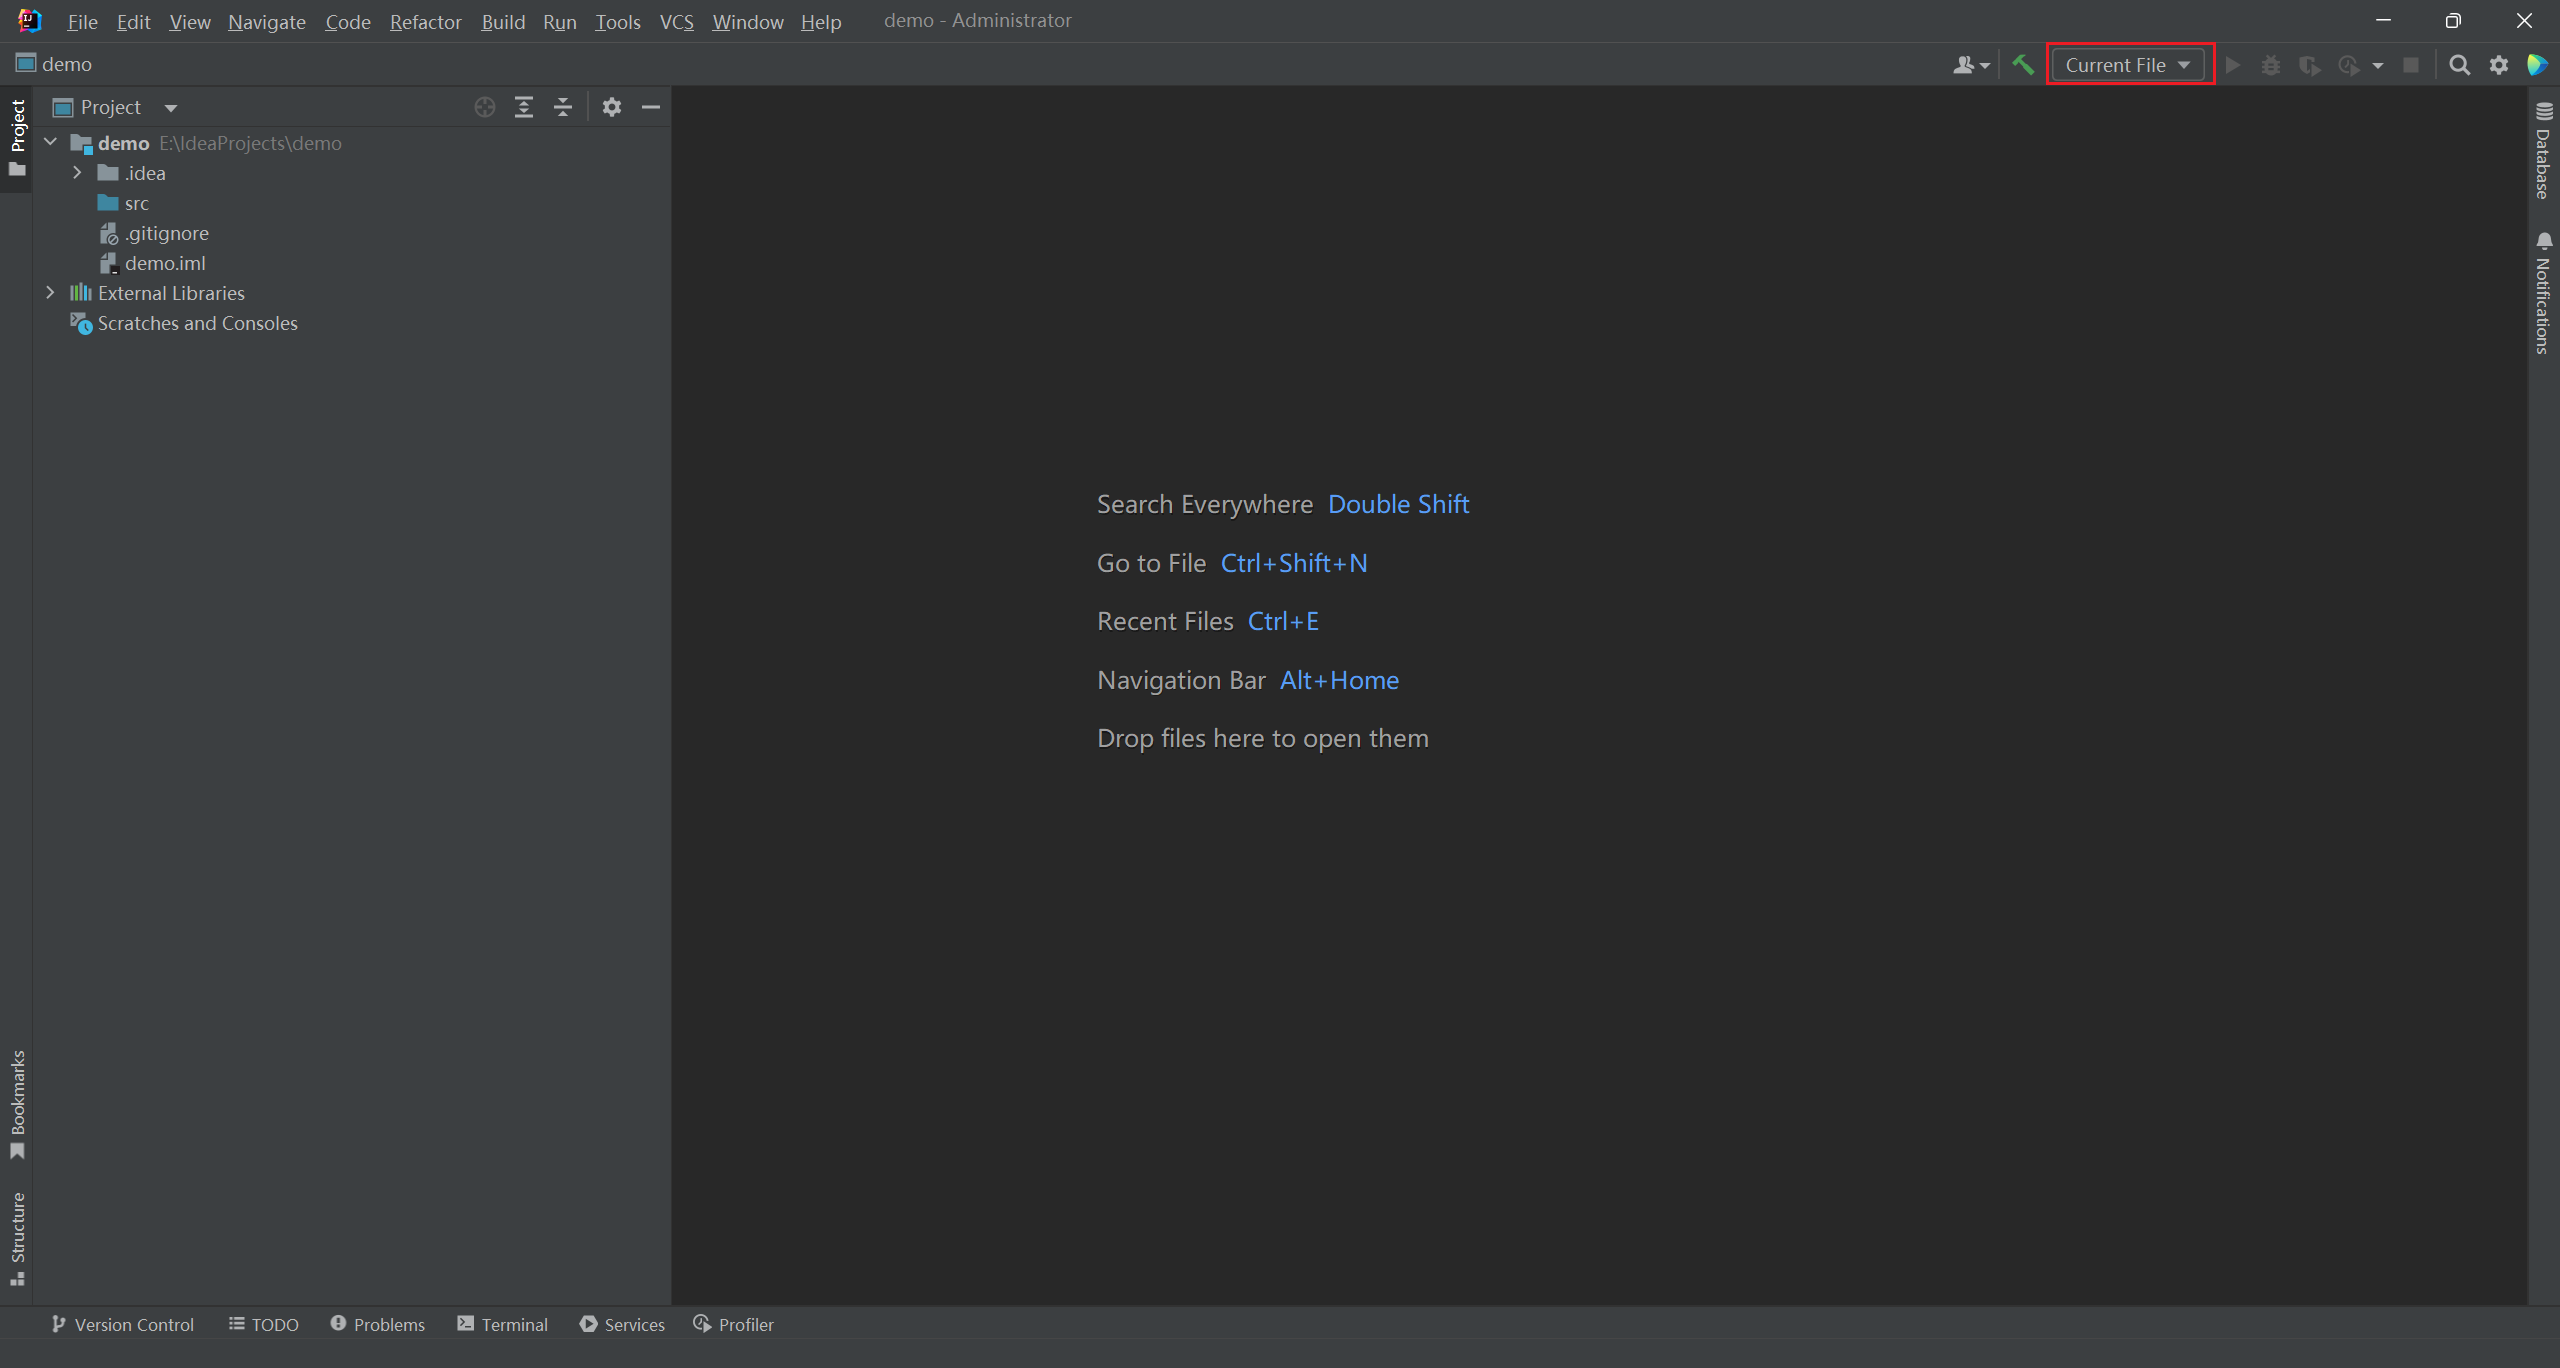
Task: Click Select Opened File target icon
Action: coord(485,107)
